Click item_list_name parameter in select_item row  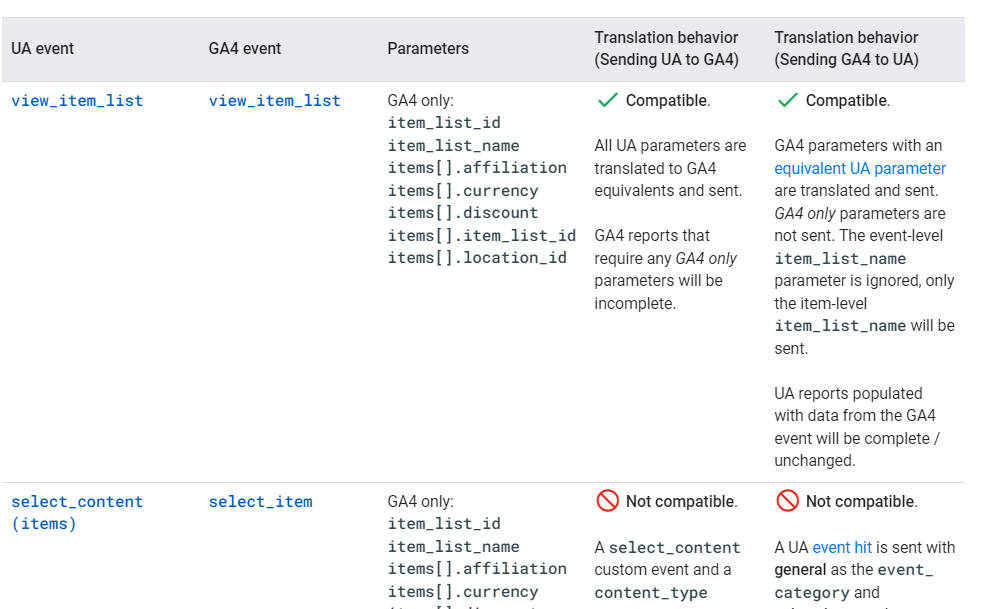tap(454, 547)
